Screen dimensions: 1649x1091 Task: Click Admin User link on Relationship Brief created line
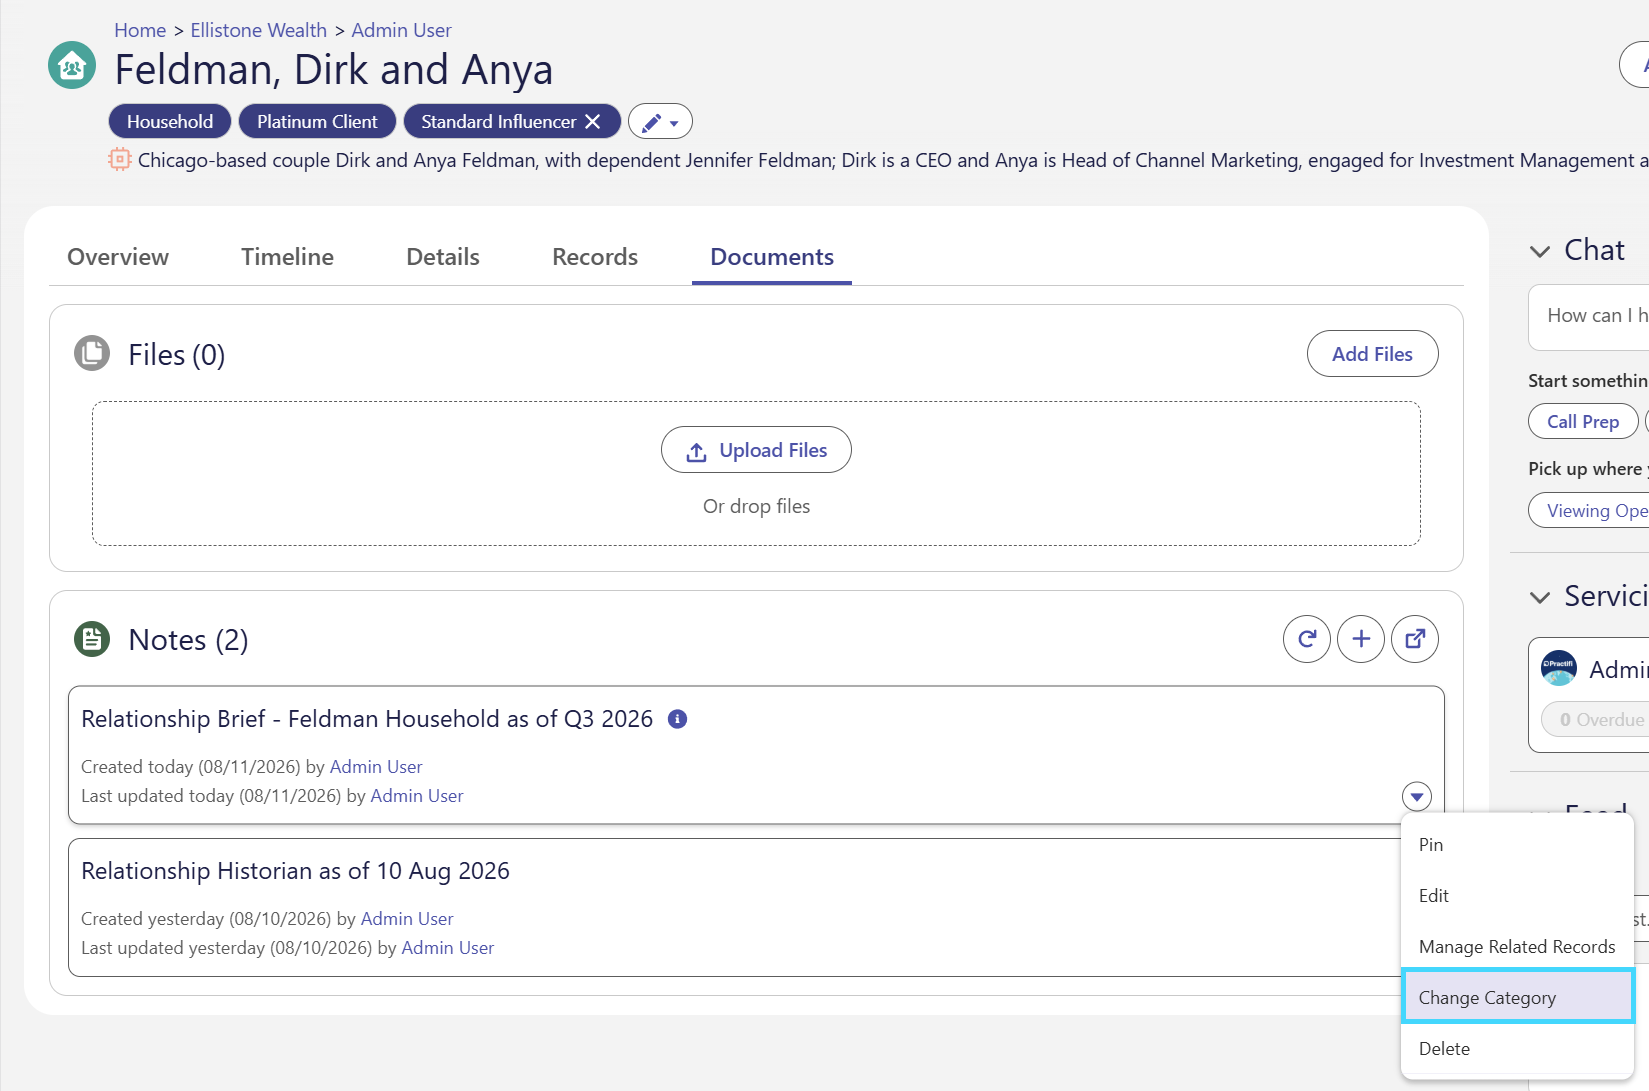(376, 767)
